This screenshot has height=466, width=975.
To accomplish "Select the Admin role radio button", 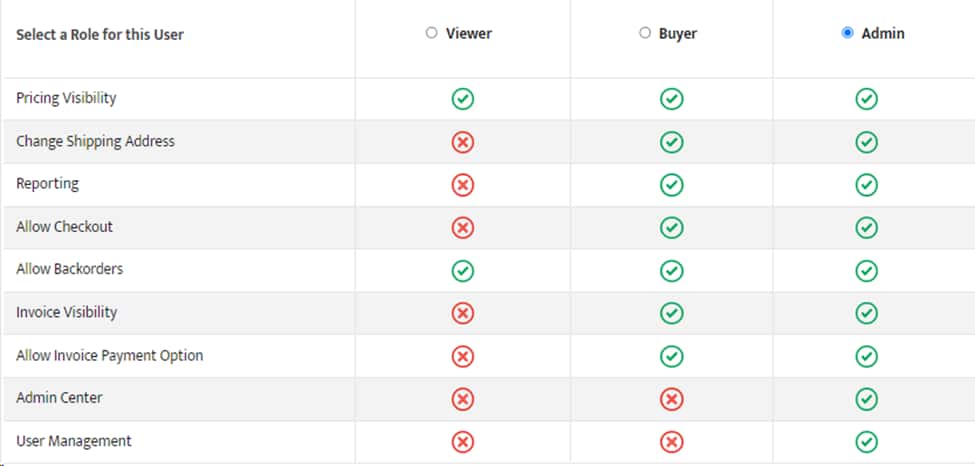I will 847,33.
